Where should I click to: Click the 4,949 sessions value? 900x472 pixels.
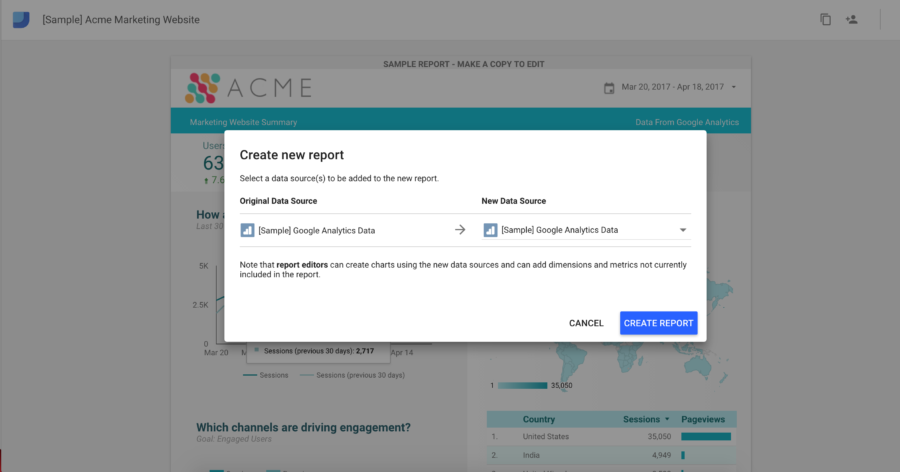click(661, 455)
